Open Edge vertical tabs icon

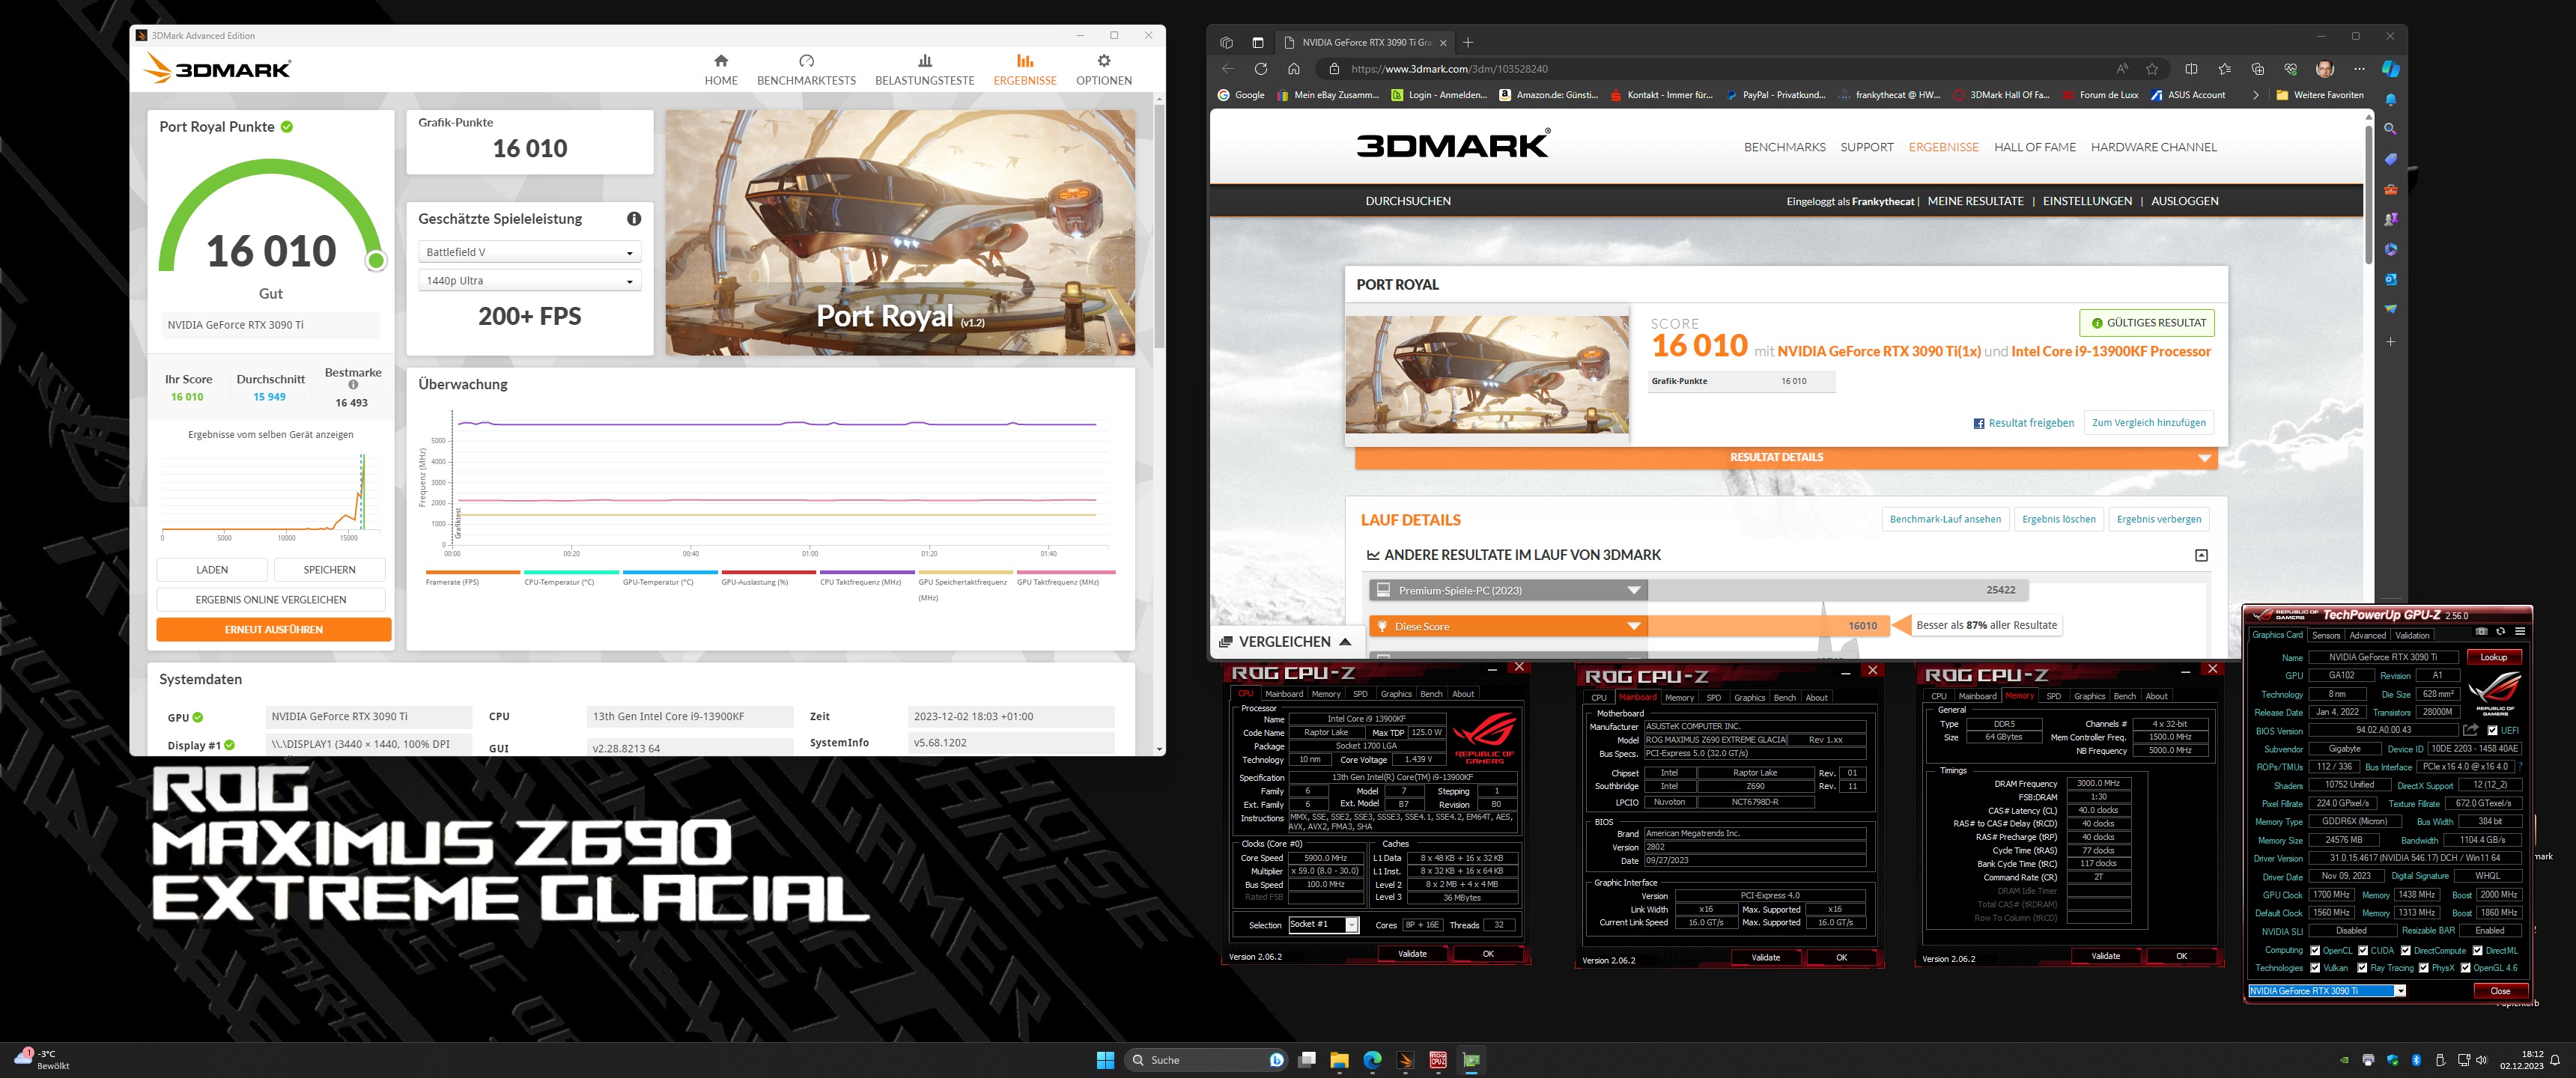(x=1258, y=42)
